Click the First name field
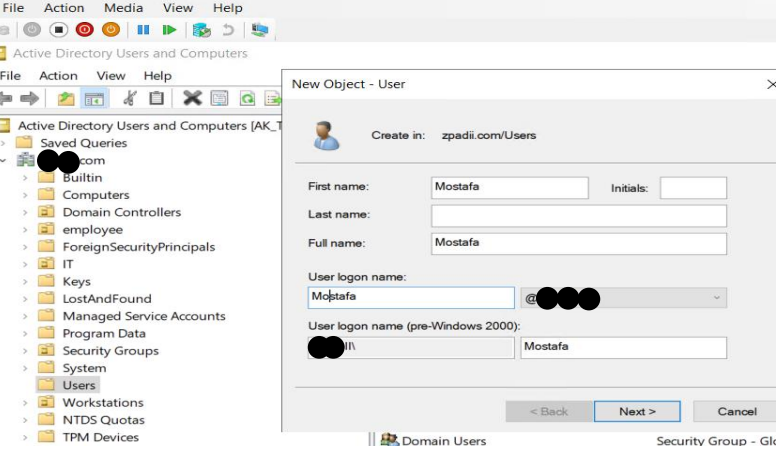The width and height of the screenshot is (779, 449). click(510, 188)
